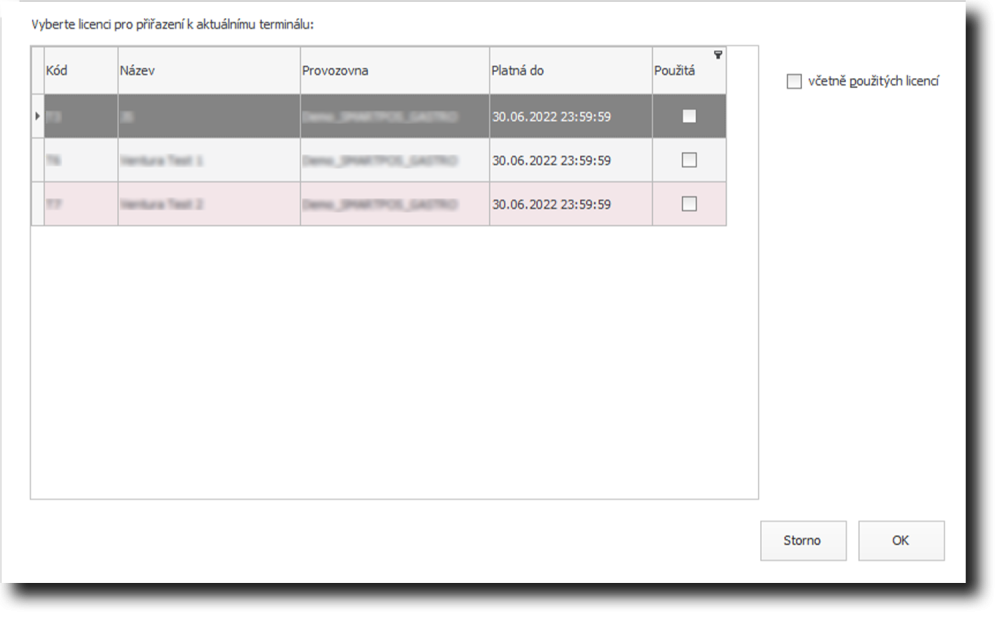Tick the Použitá checkbox in the highlighted first row
The height and width of the screenshot is (619, 1000).
689,116
